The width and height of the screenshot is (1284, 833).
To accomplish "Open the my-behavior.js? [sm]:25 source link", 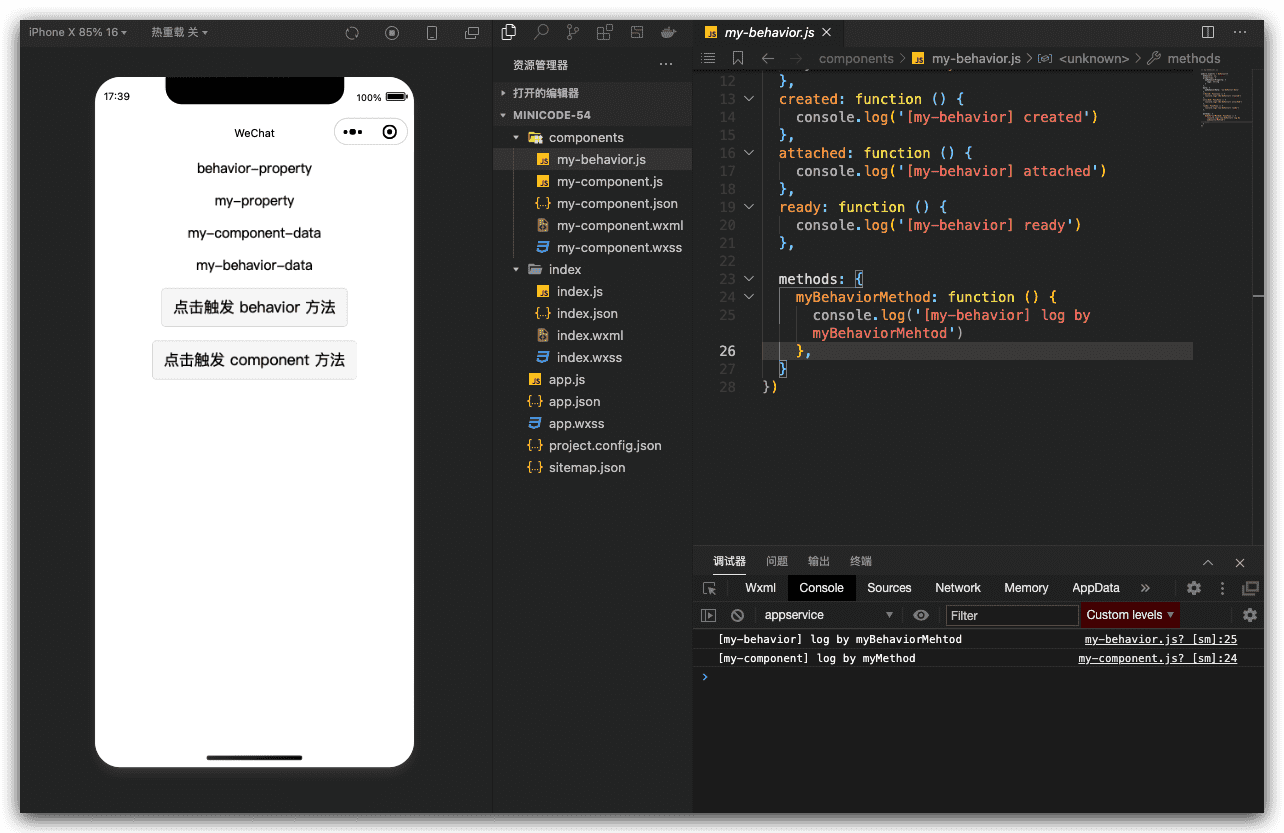I will [x=1160, y=639].
